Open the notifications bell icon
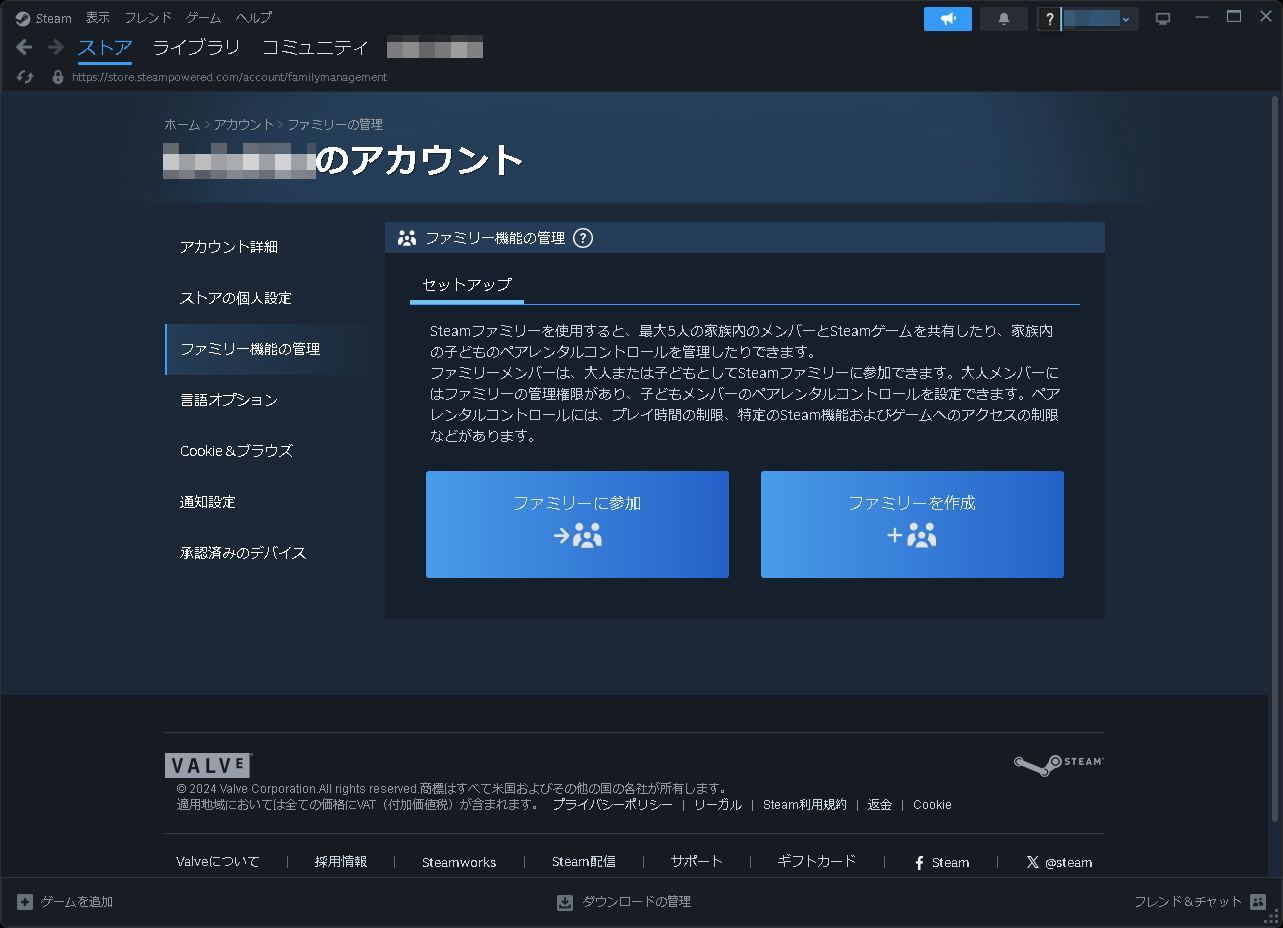Screen dimensions: 1283x928 coord(1003,18)
